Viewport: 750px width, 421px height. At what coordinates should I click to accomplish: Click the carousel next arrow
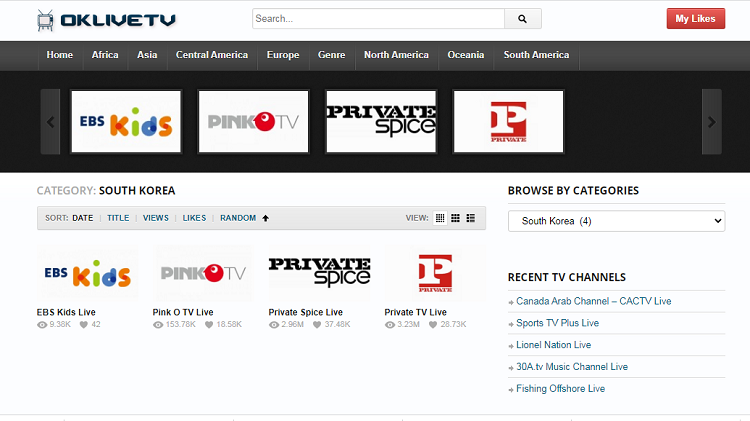coord(712,122)
